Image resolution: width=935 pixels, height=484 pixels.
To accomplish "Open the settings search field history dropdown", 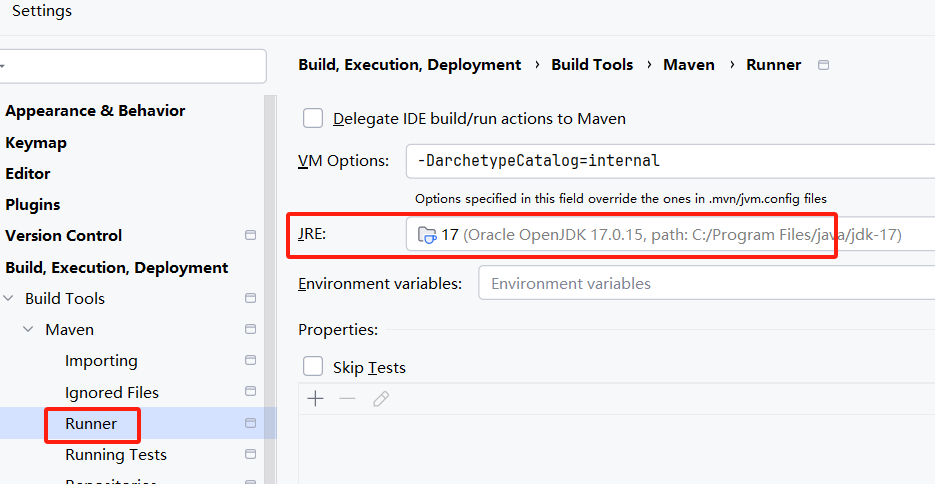I will pos(2,66).
